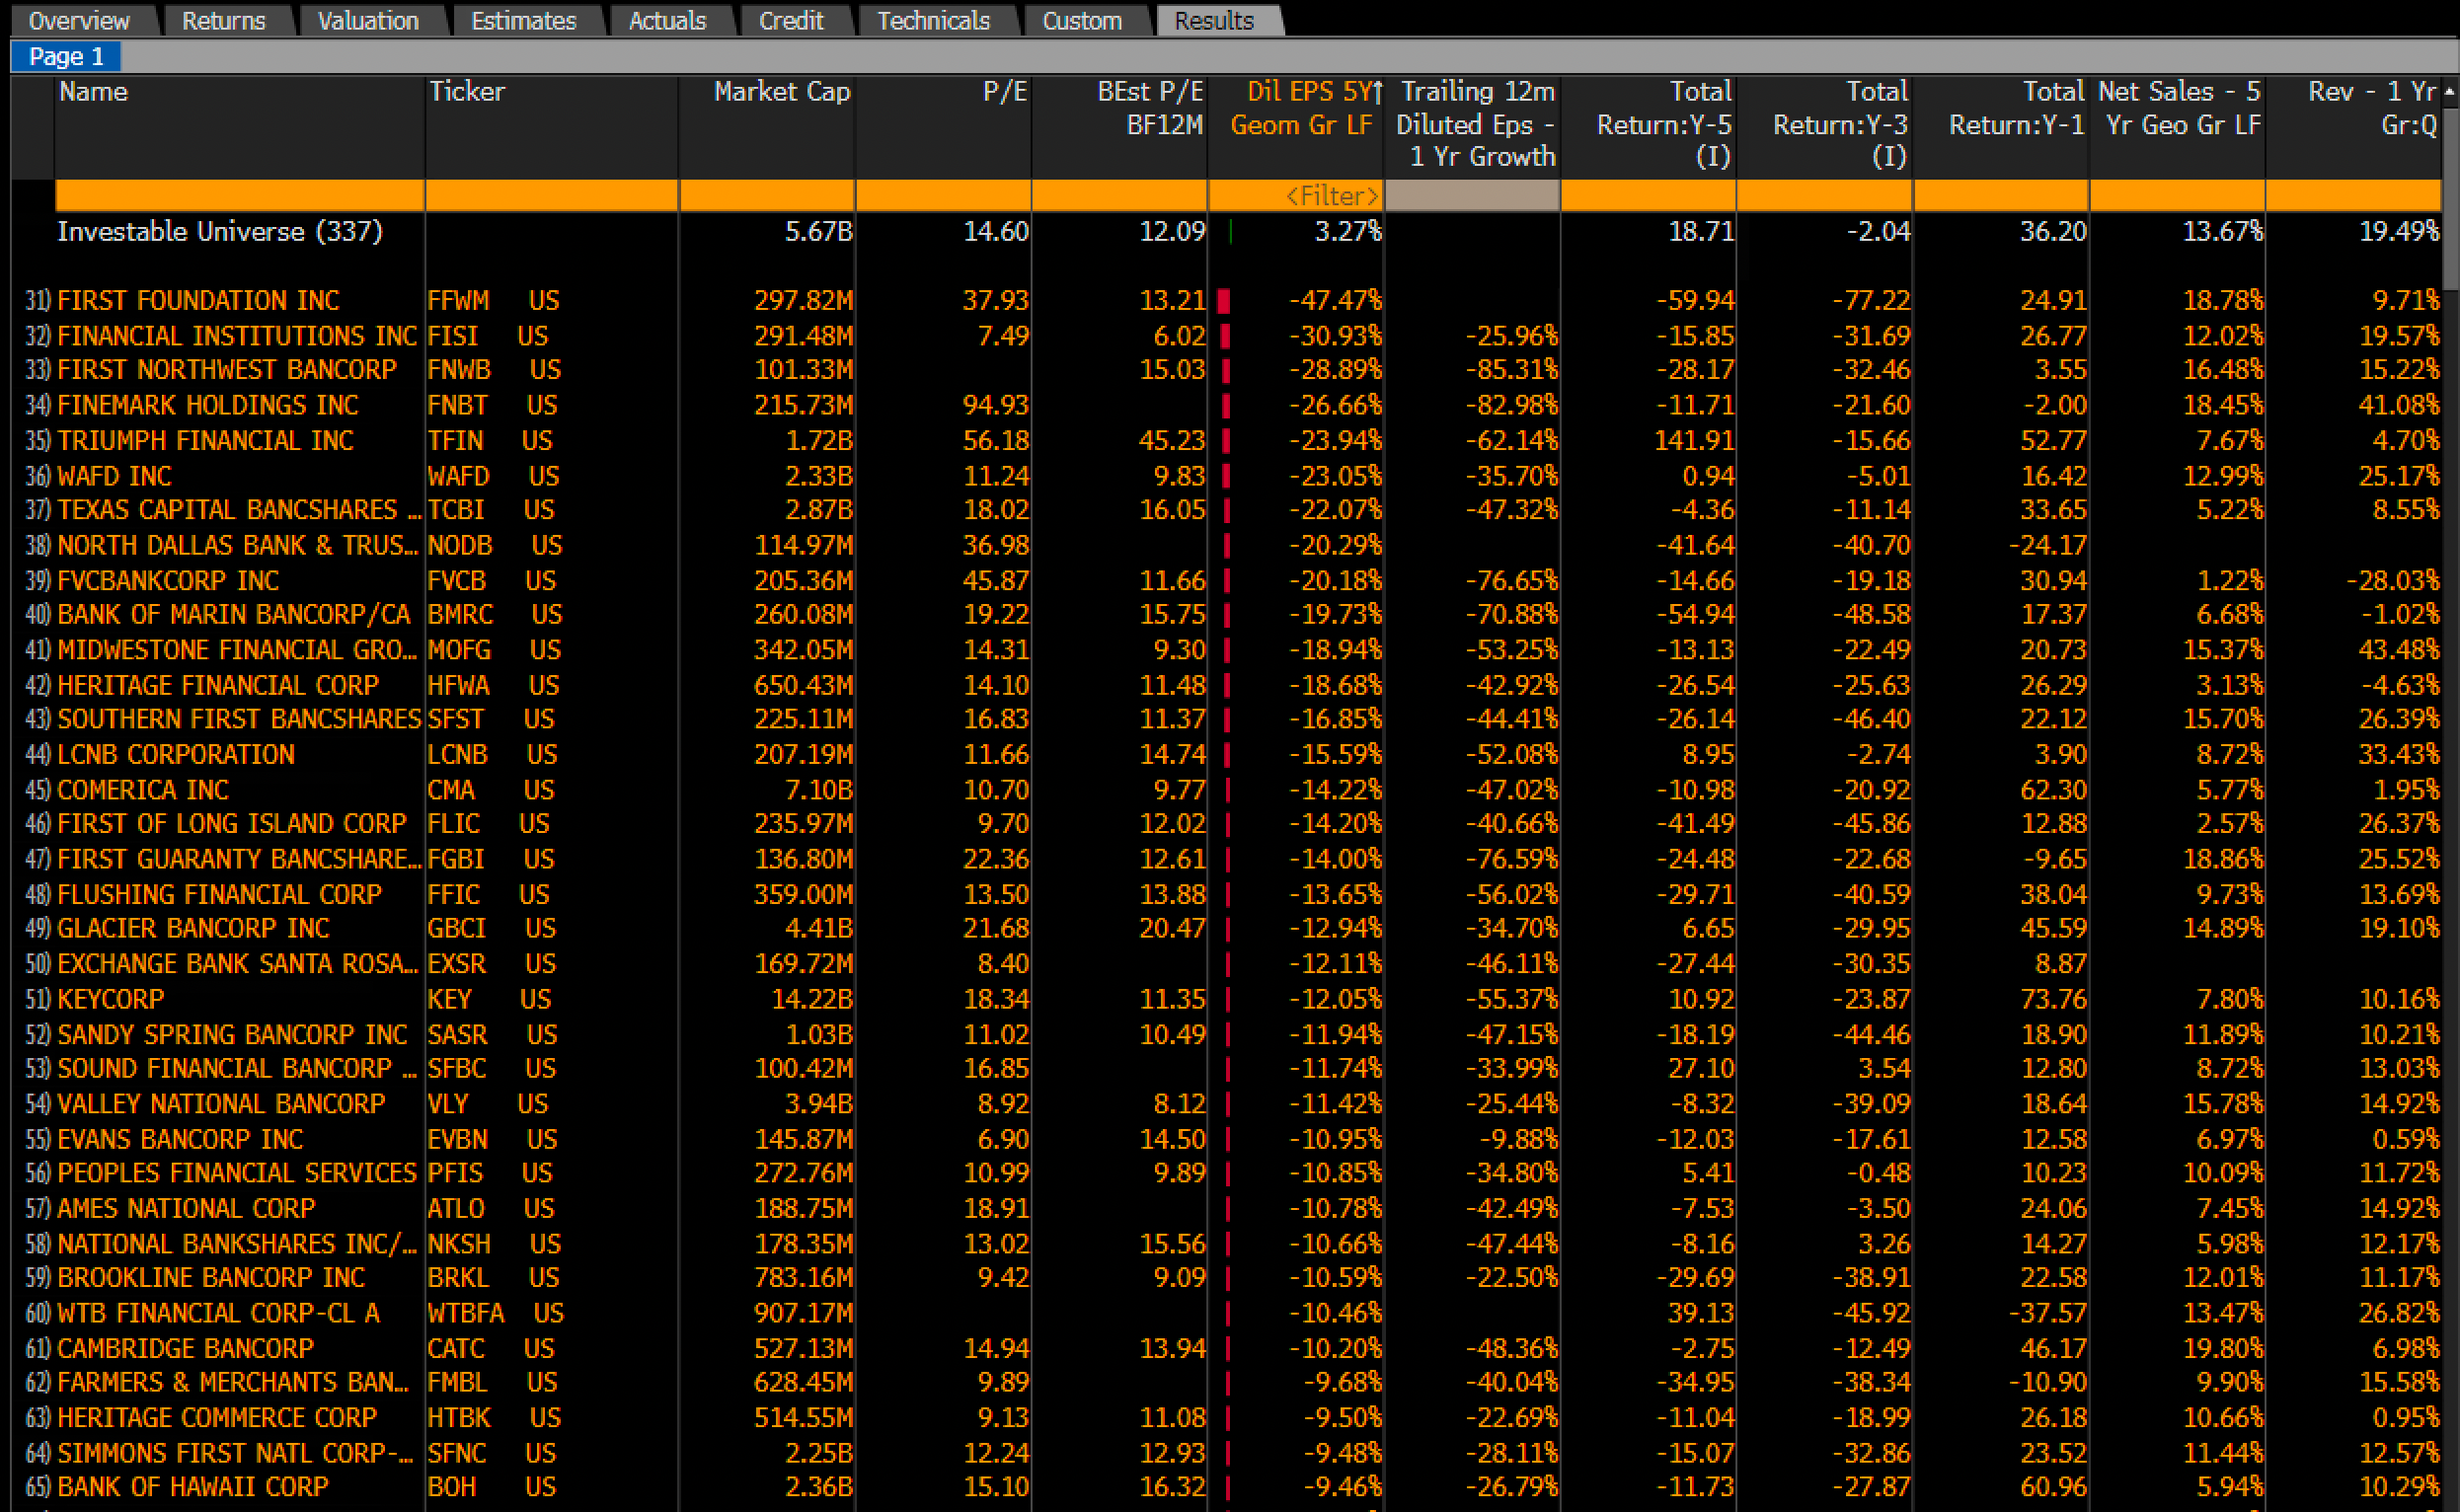
Task: Select GLACIER BANCORP INC
Action: tap(193, 928)
